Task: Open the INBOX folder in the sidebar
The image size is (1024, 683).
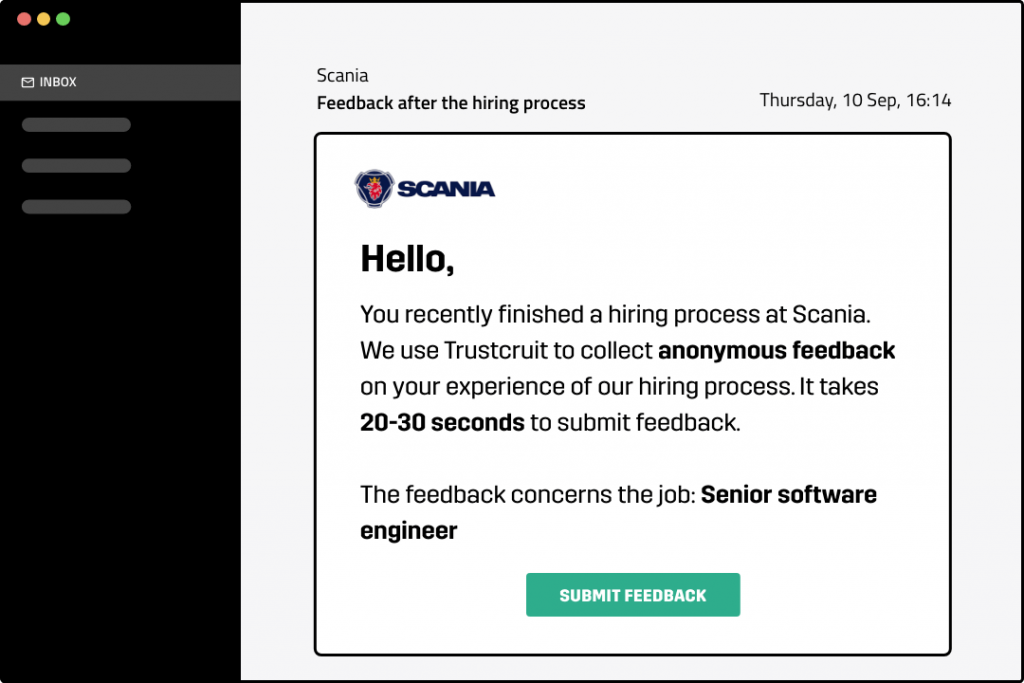Action: point(120,82)
